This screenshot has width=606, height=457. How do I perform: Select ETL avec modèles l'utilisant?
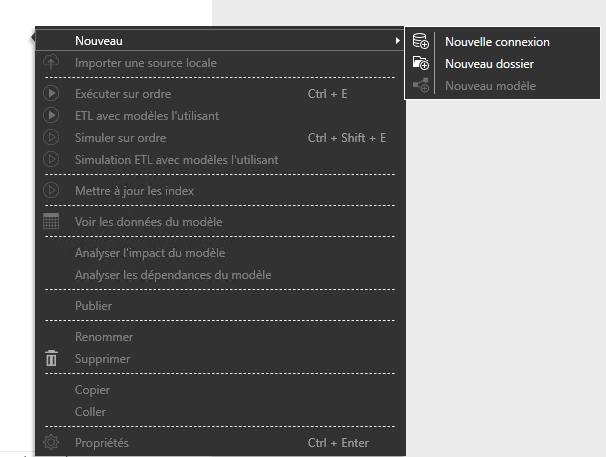click(147, 116)
